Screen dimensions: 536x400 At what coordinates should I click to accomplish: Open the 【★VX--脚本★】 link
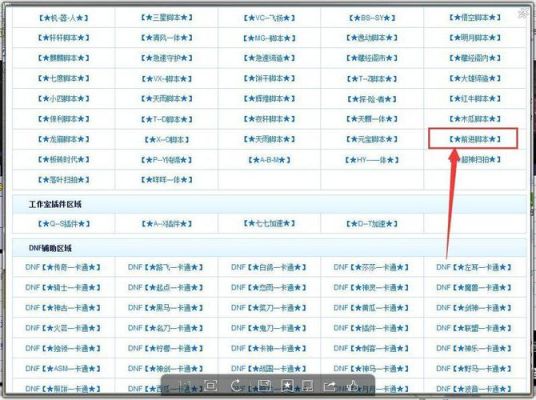166,79
